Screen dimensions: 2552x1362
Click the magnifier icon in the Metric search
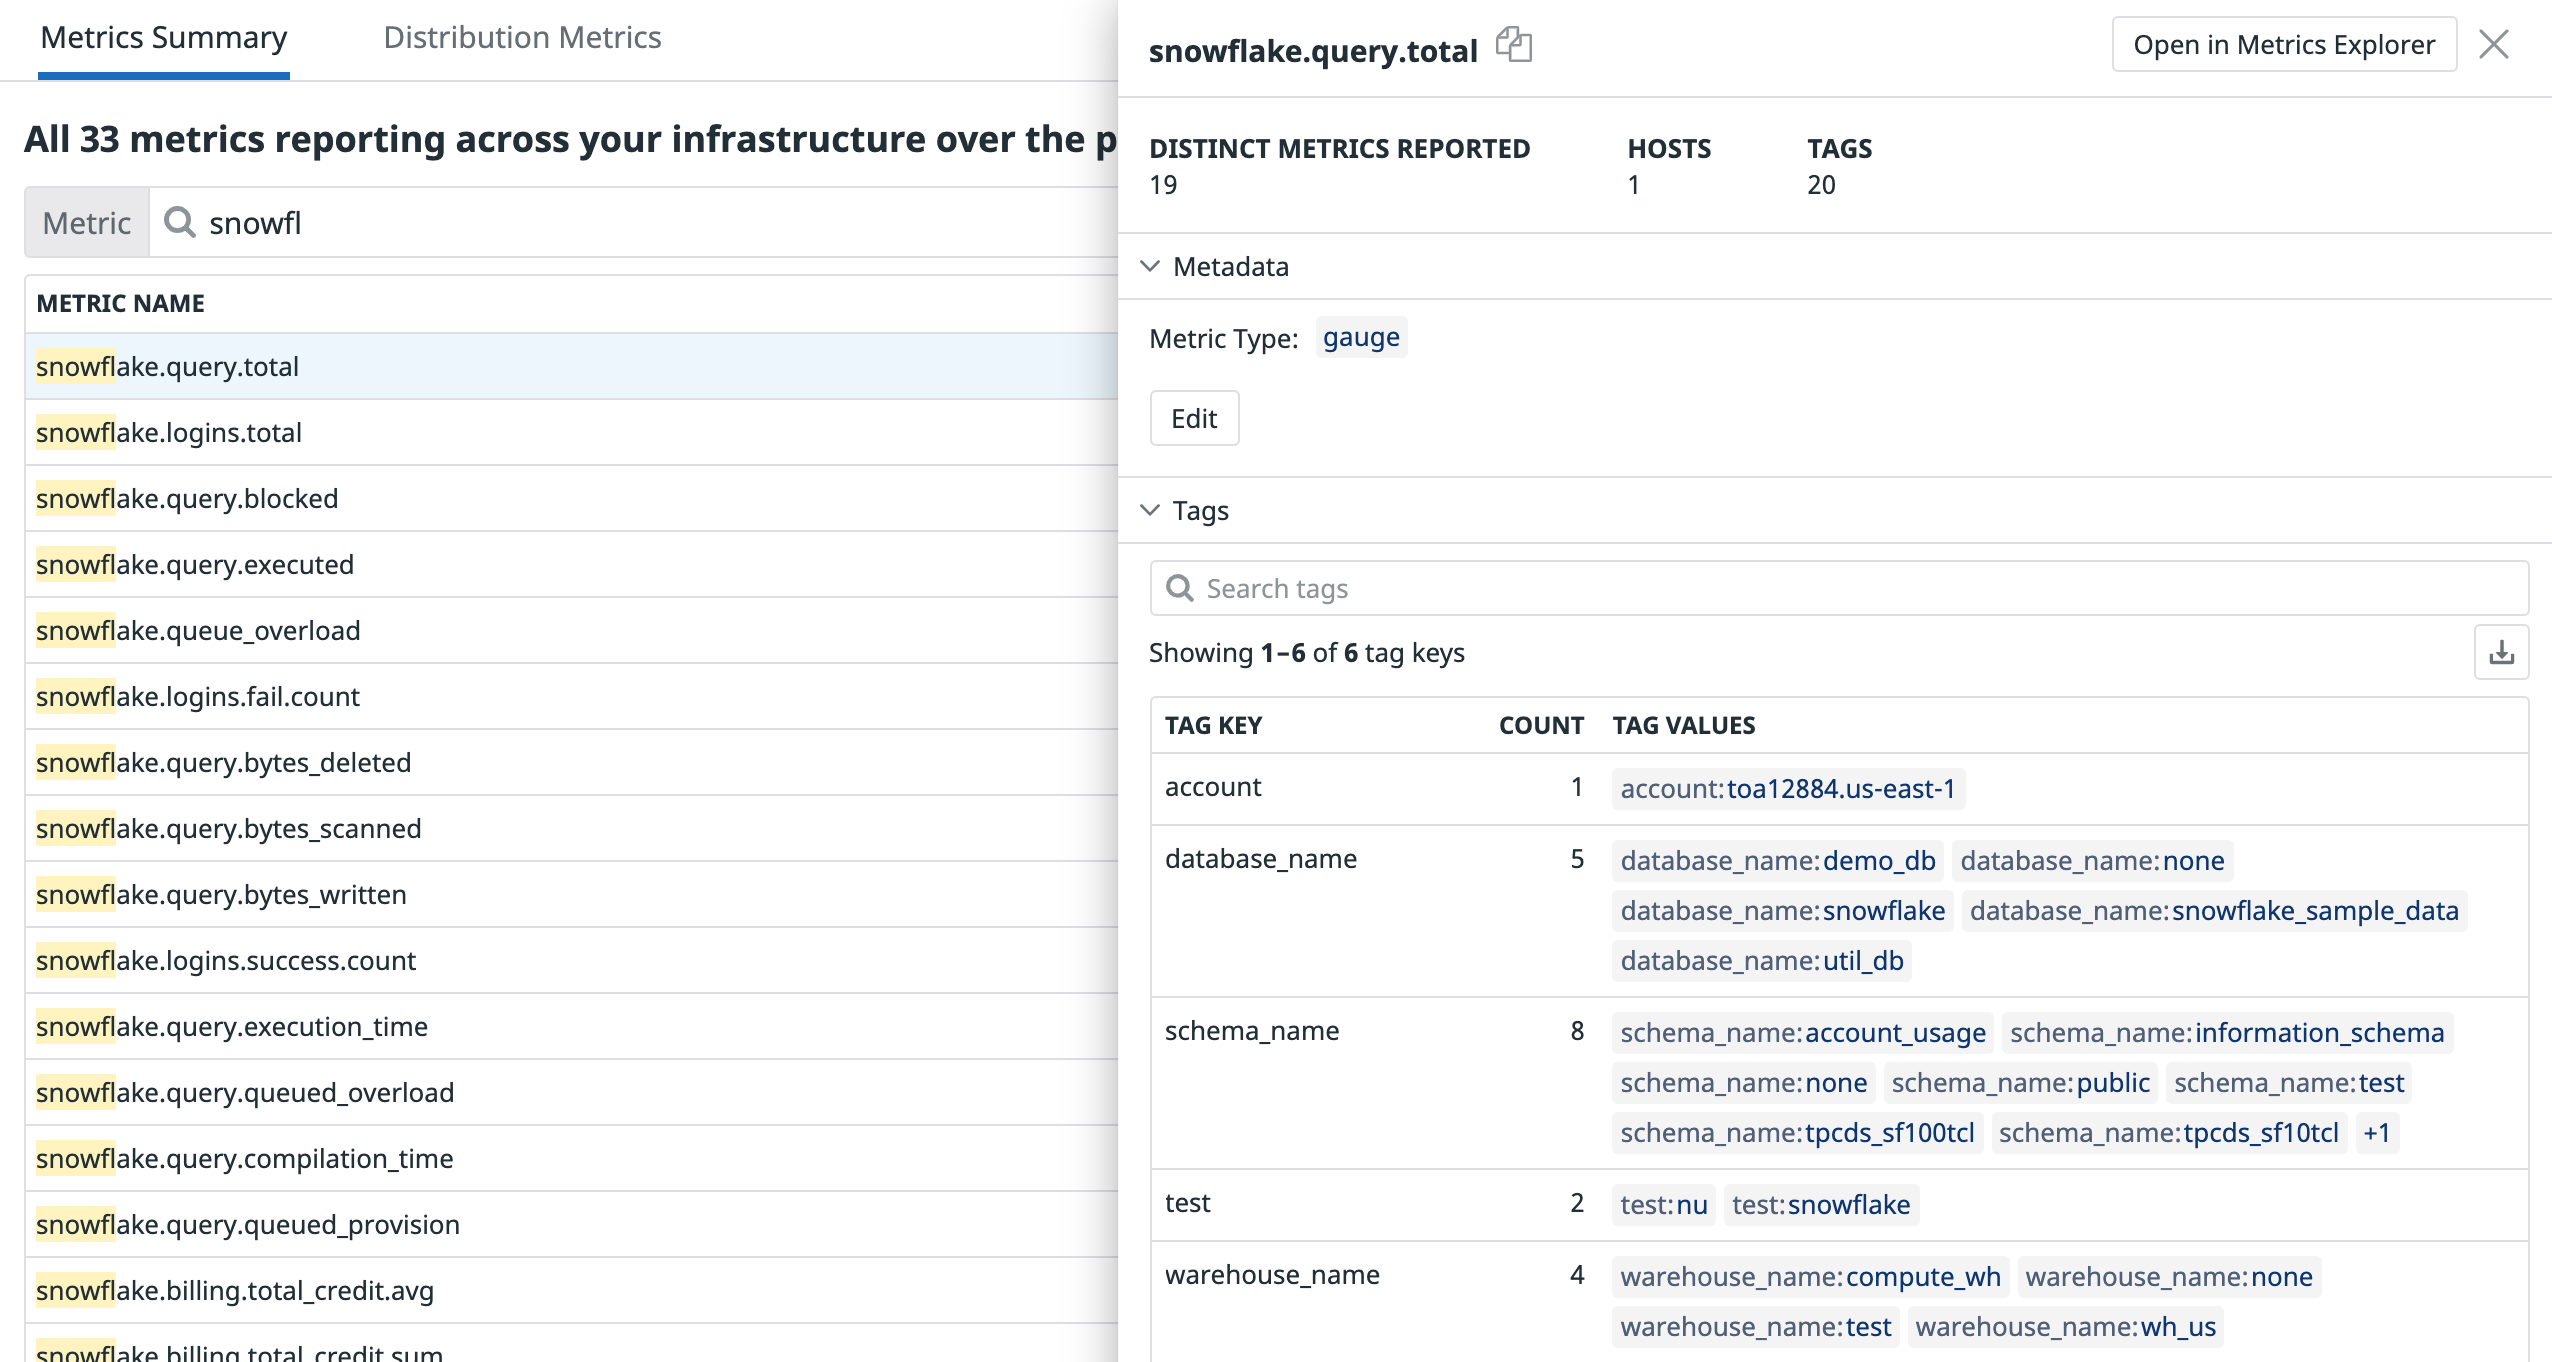[179, 222]
